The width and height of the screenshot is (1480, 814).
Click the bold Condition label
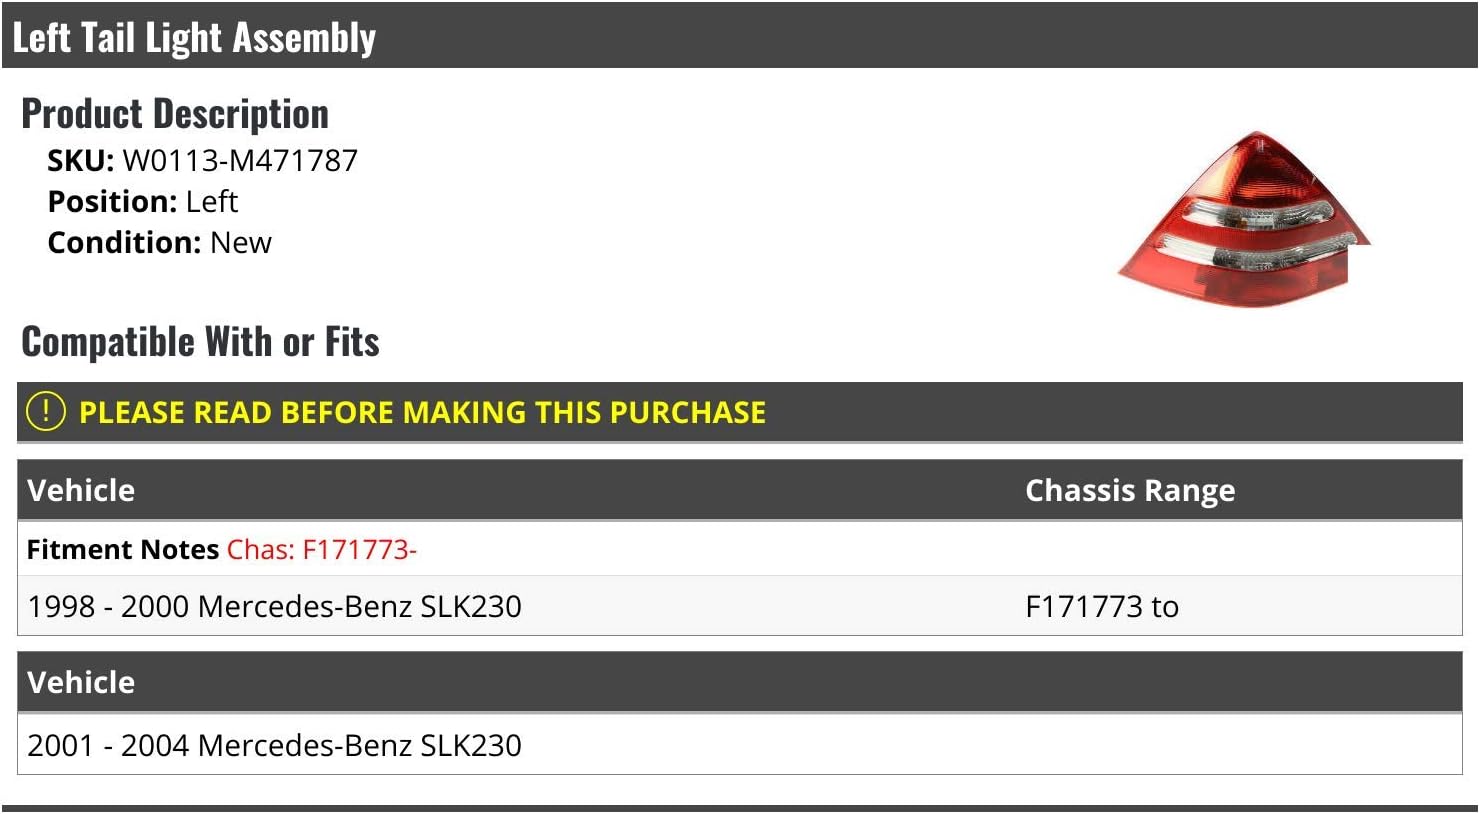tap(124, 242)
